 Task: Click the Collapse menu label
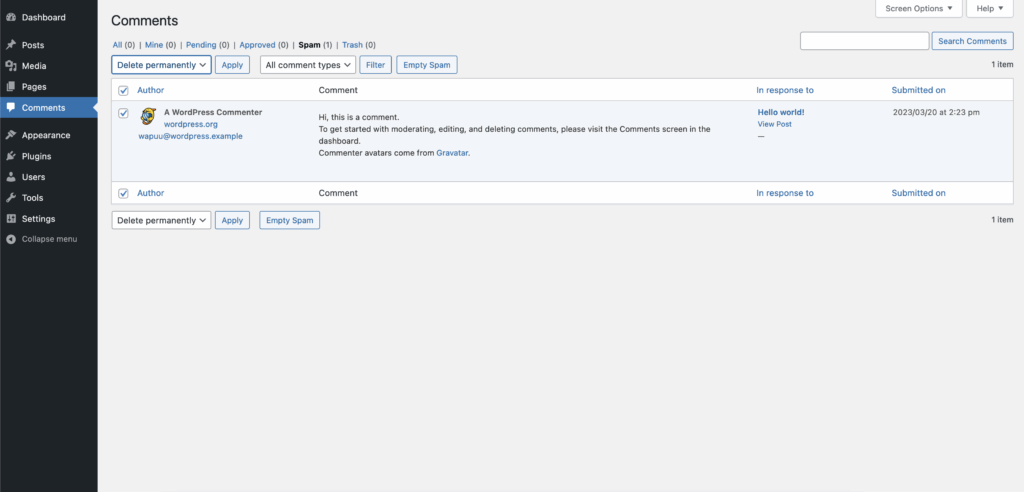(x=50, y=239)
